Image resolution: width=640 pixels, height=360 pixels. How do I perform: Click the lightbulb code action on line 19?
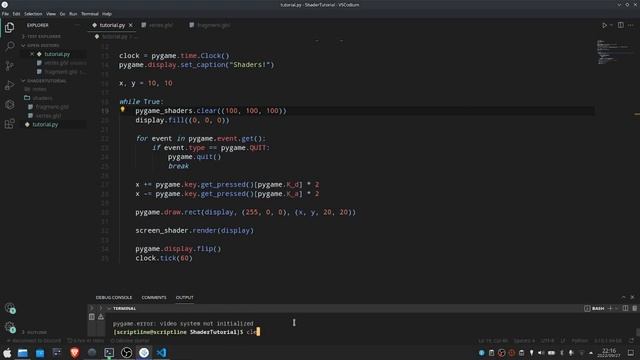click(x=122, y=109)
